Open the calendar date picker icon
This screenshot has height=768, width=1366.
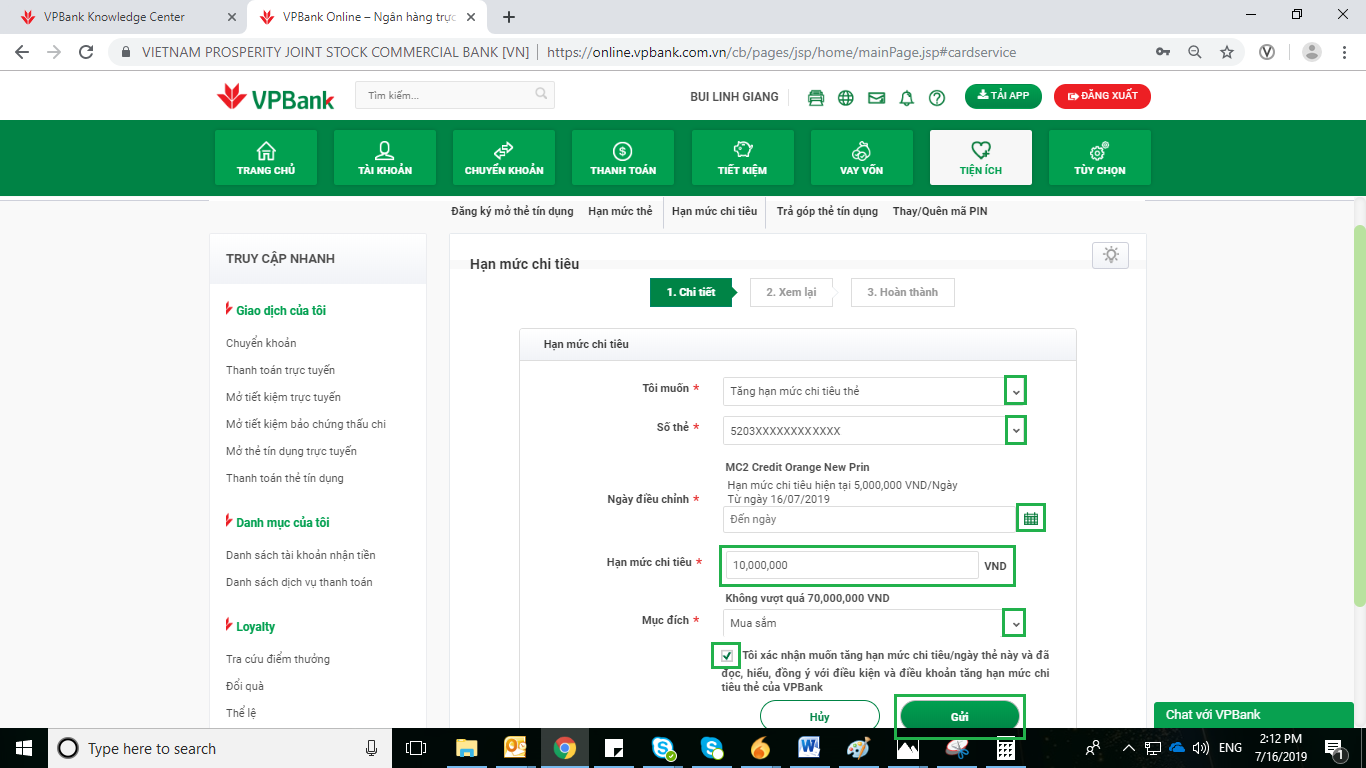1030,518
